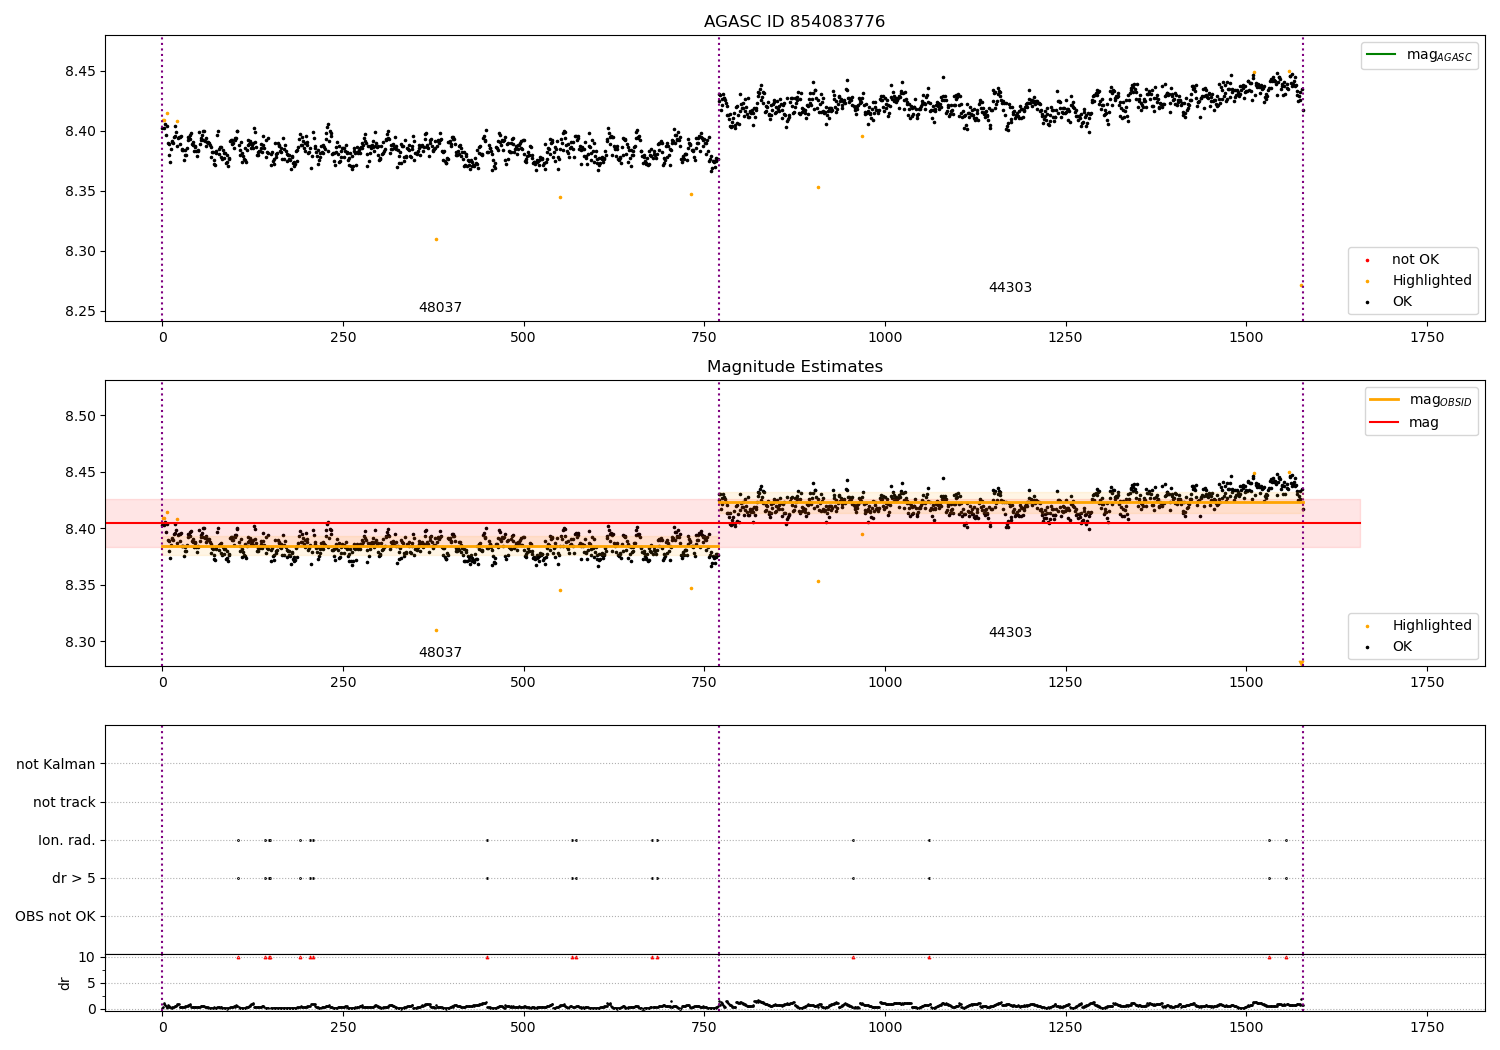
Task: Click the red 'not OK' legend marker dot
Action: coord(1367,261)
